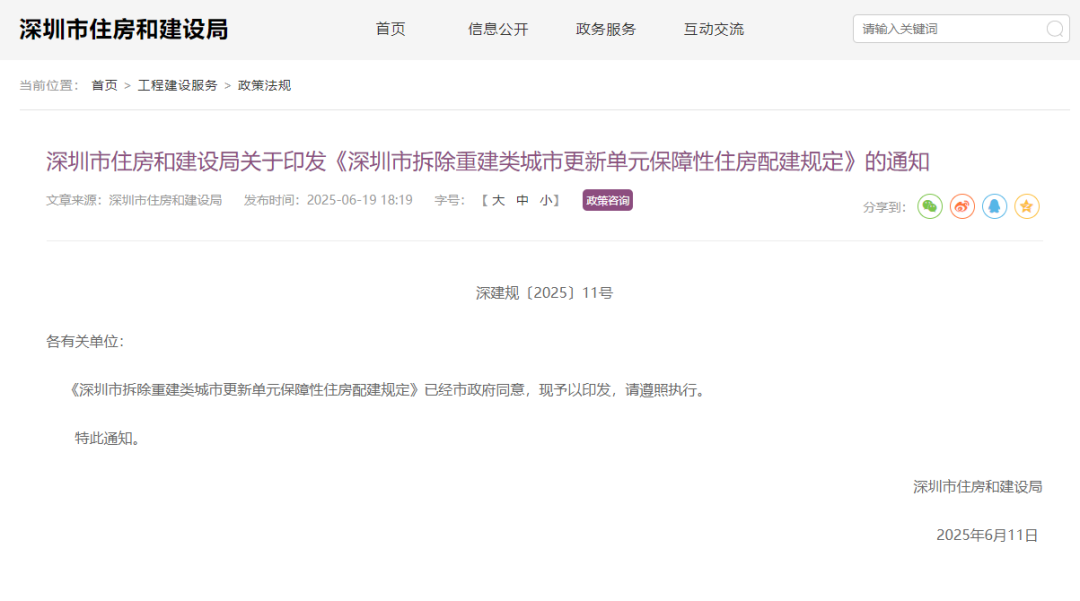This screenshot has height=601, width=1080.
Task: Click the 分享到 label
Action: [884, 207]
